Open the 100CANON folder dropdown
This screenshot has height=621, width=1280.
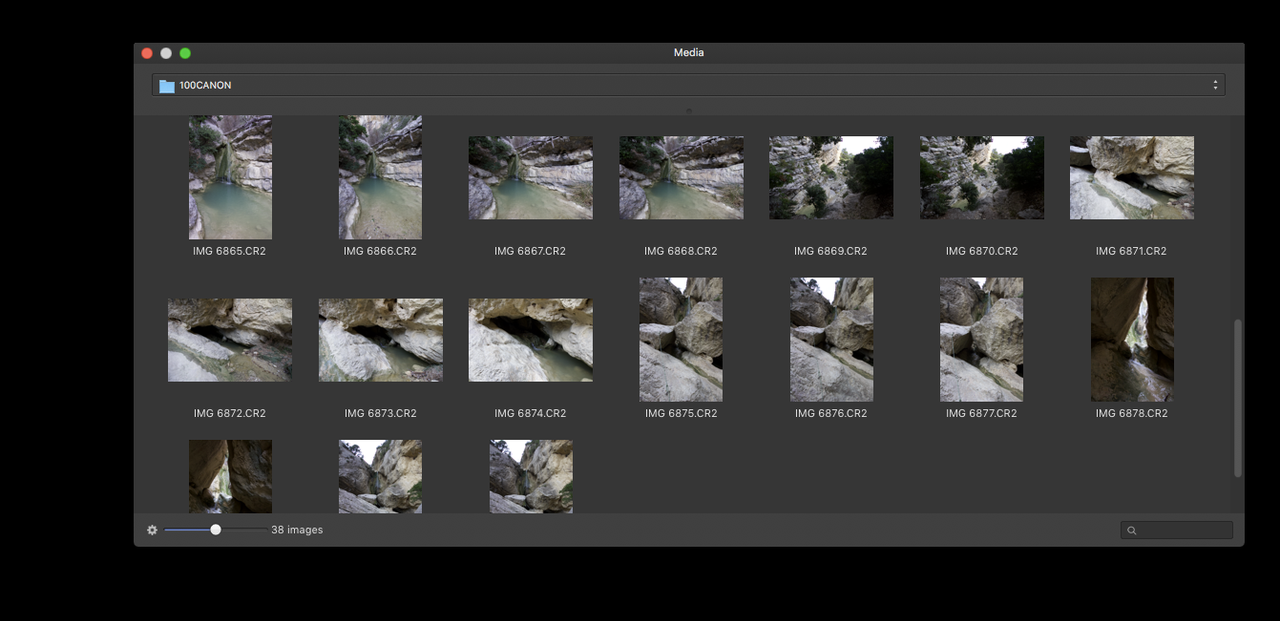tap(688, 85)
